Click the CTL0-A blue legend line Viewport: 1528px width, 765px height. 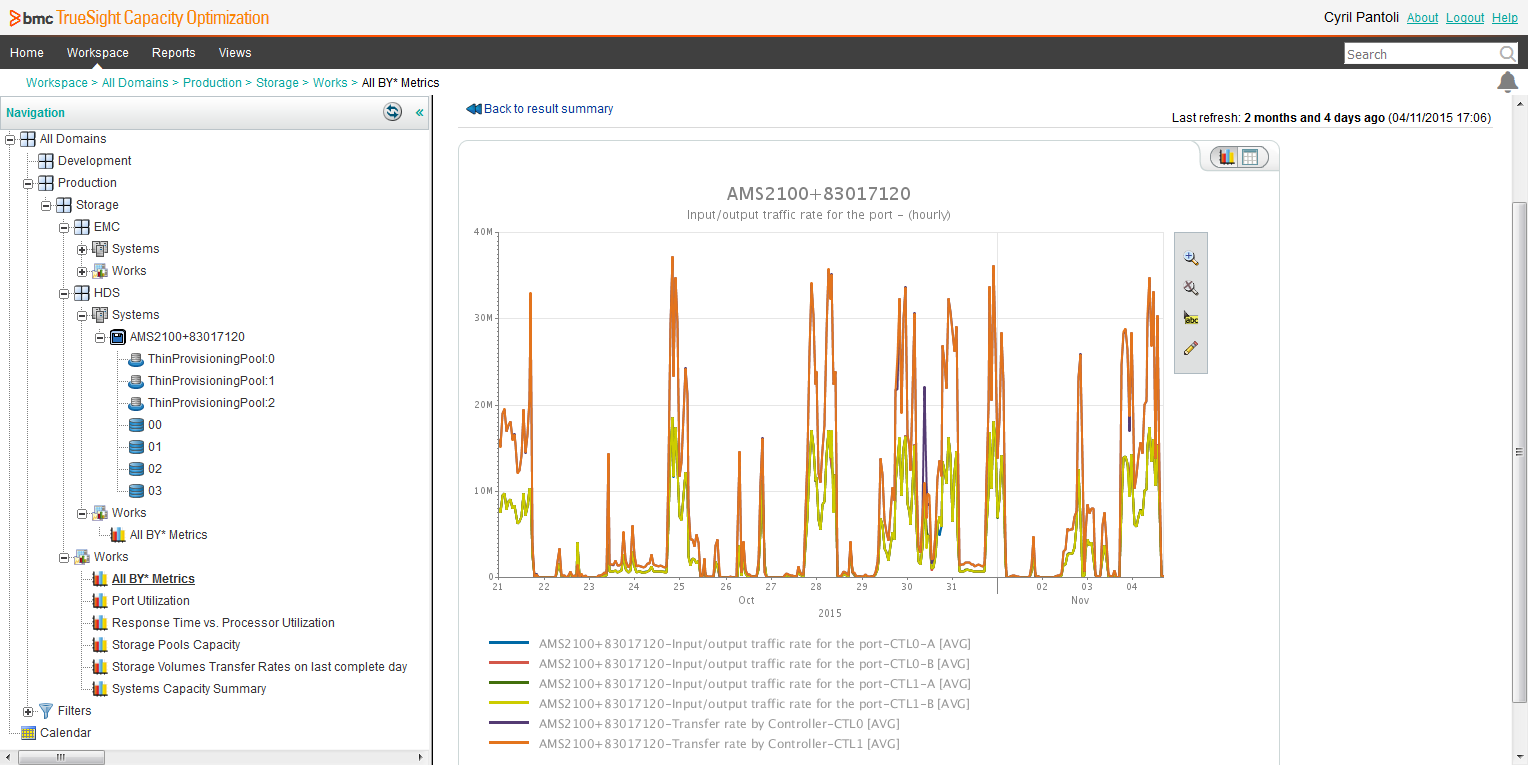[508, 644]
